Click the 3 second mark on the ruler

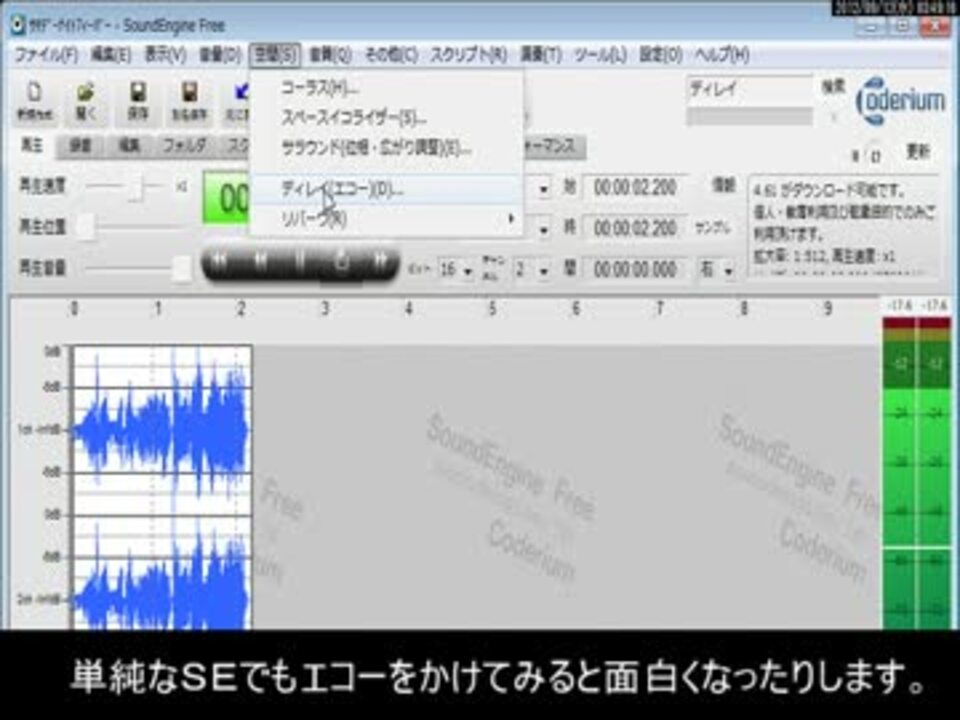pos(325,309)
